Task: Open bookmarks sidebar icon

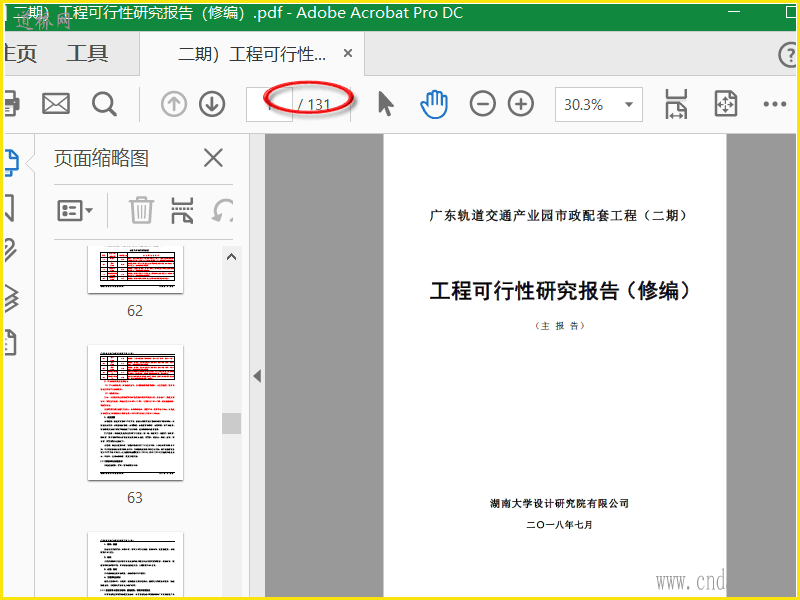Action: click(x=9, y=208)
